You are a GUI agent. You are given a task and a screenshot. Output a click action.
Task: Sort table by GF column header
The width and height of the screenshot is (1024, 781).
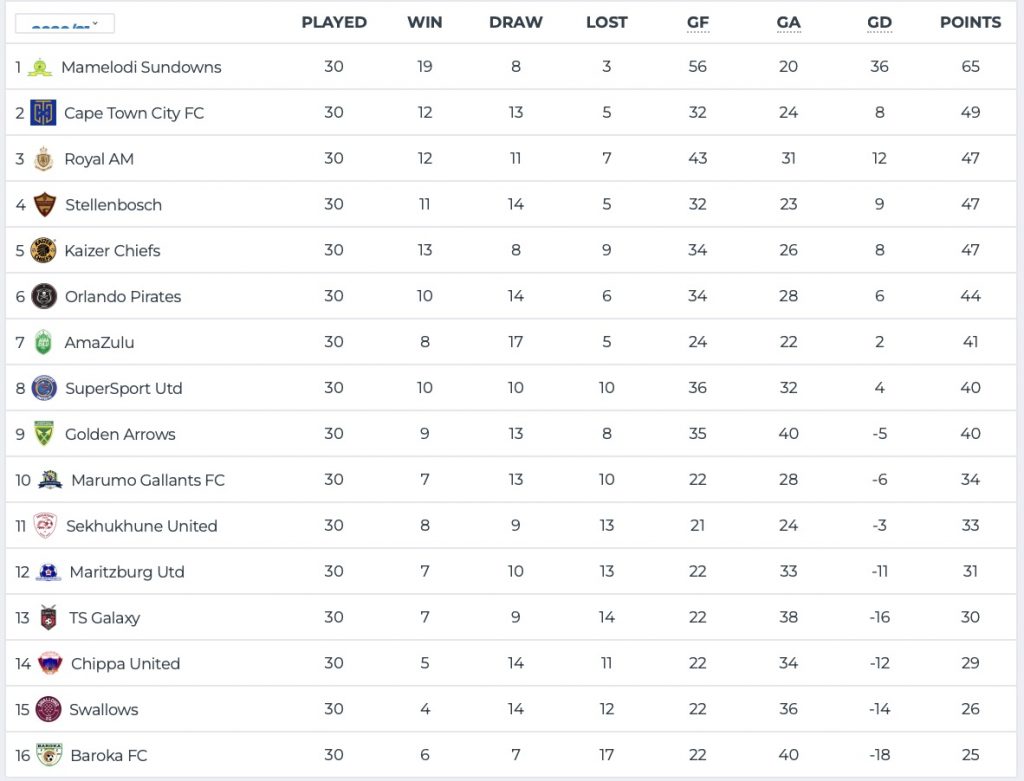pos(698,22)
